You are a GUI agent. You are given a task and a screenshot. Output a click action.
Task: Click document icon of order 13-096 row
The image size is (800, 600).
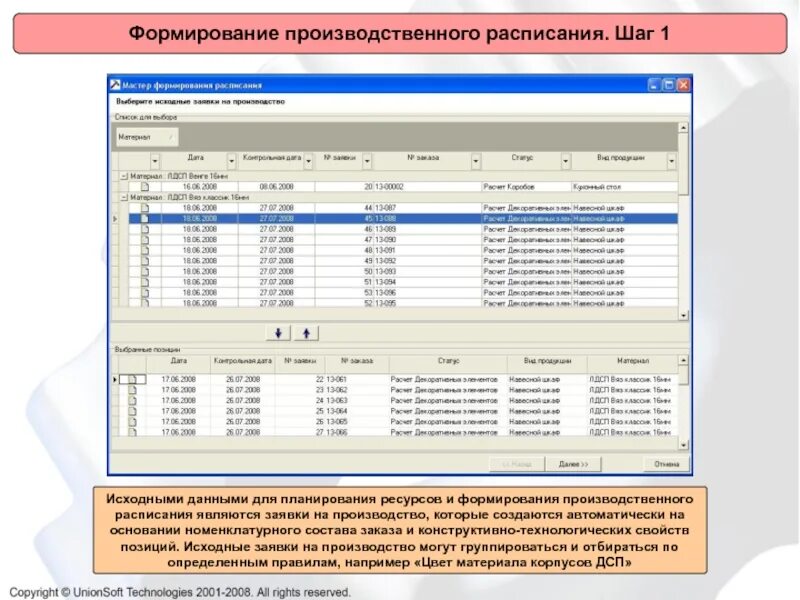pyautogui.click(x=144, y=293)
